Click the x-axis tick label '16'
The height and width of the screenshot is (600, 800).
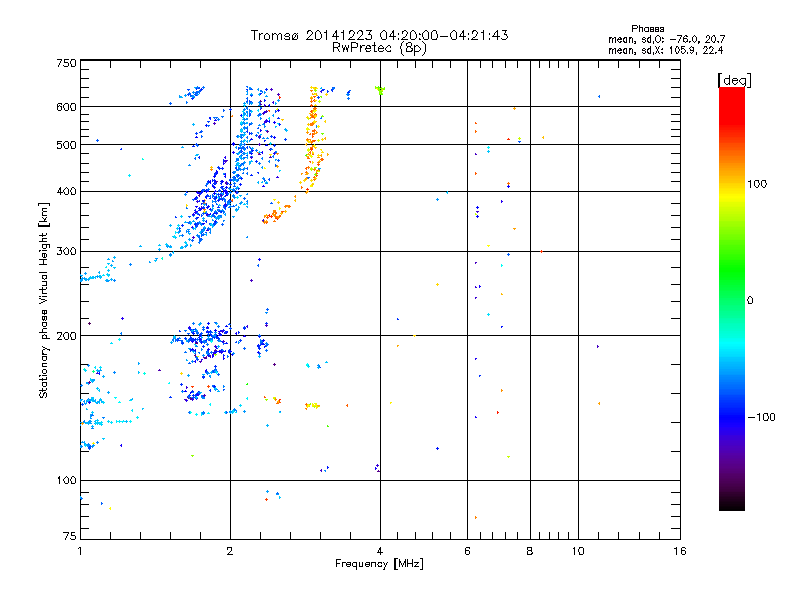(680, 551)
